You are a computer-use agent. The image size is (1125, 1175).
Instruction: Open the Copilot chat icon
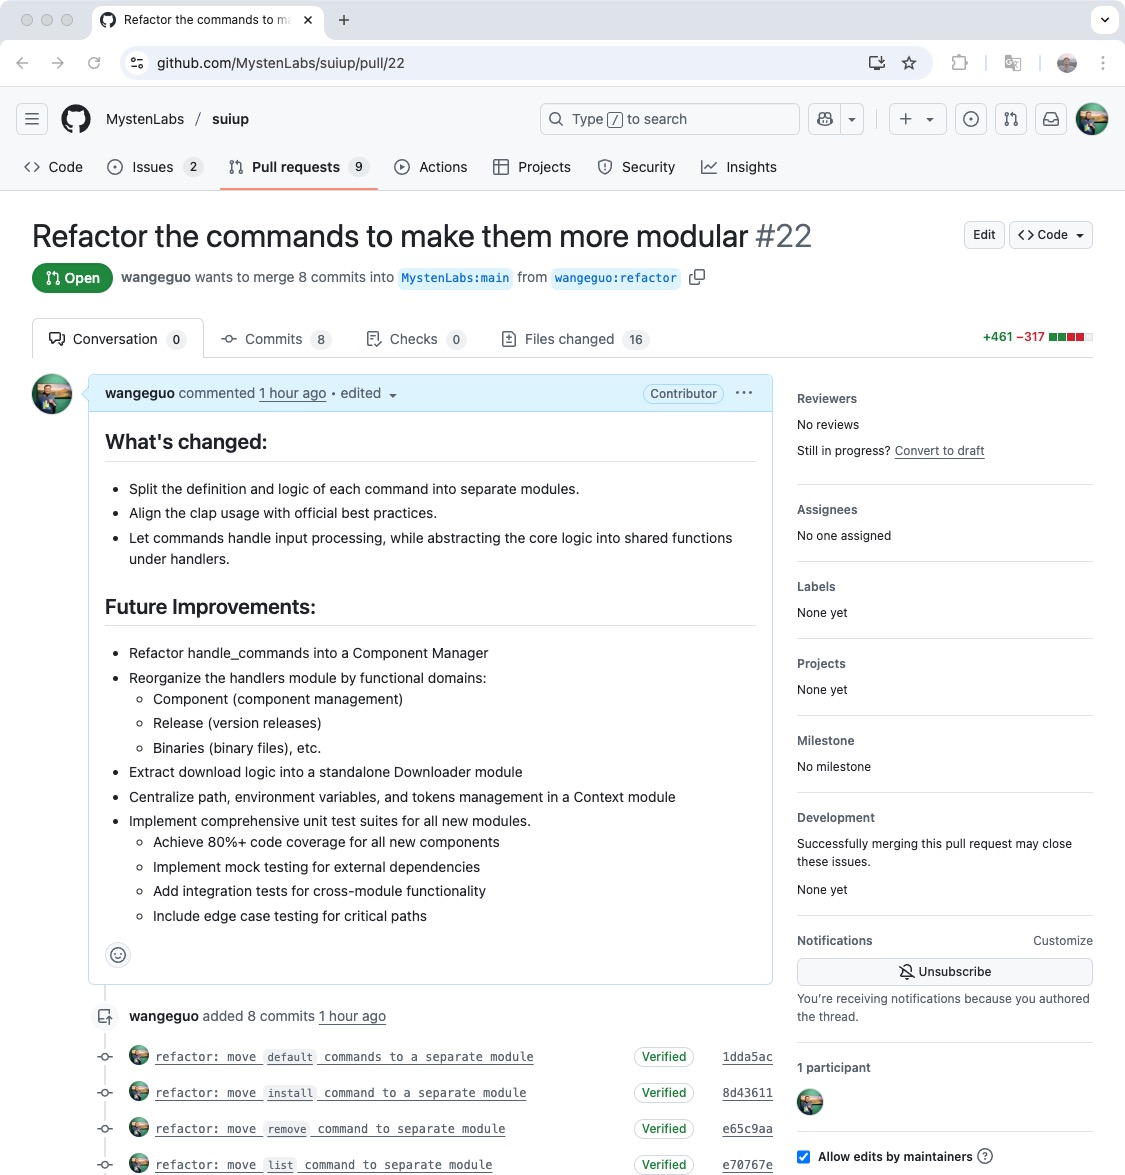point(824,119)
